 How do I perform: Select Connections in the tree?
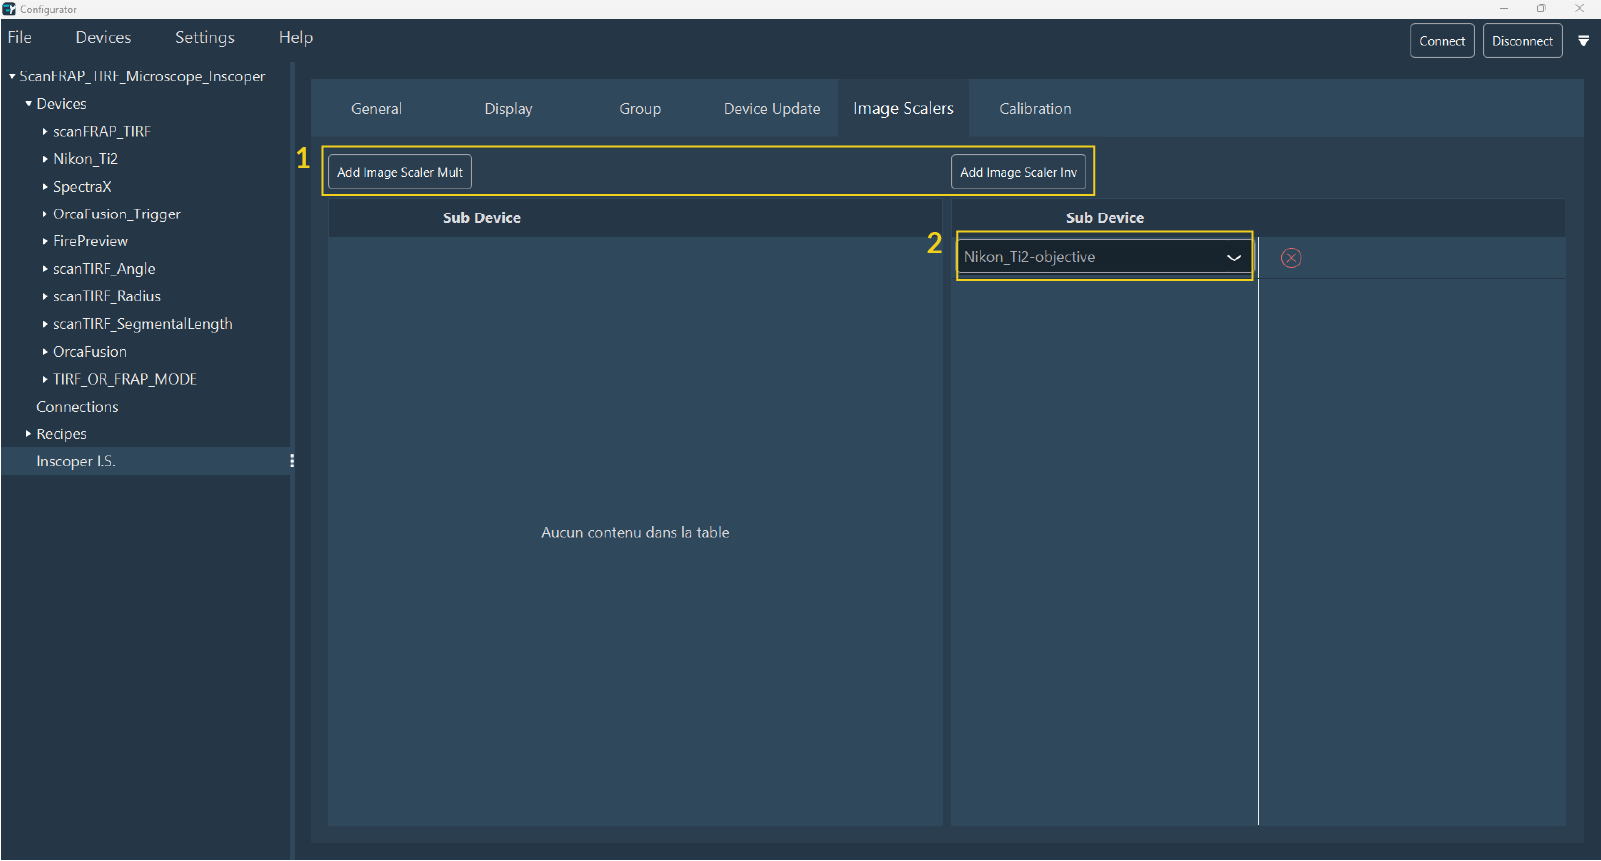[x=77, y=407]
